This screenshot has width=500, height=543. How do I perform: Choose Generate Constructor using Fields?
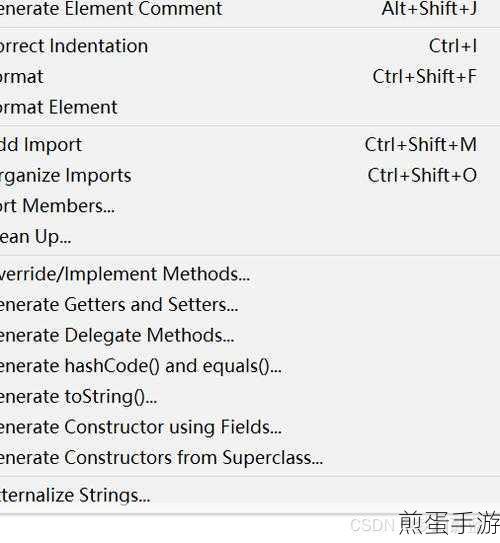pyautogui.click(x=250, y=427)
